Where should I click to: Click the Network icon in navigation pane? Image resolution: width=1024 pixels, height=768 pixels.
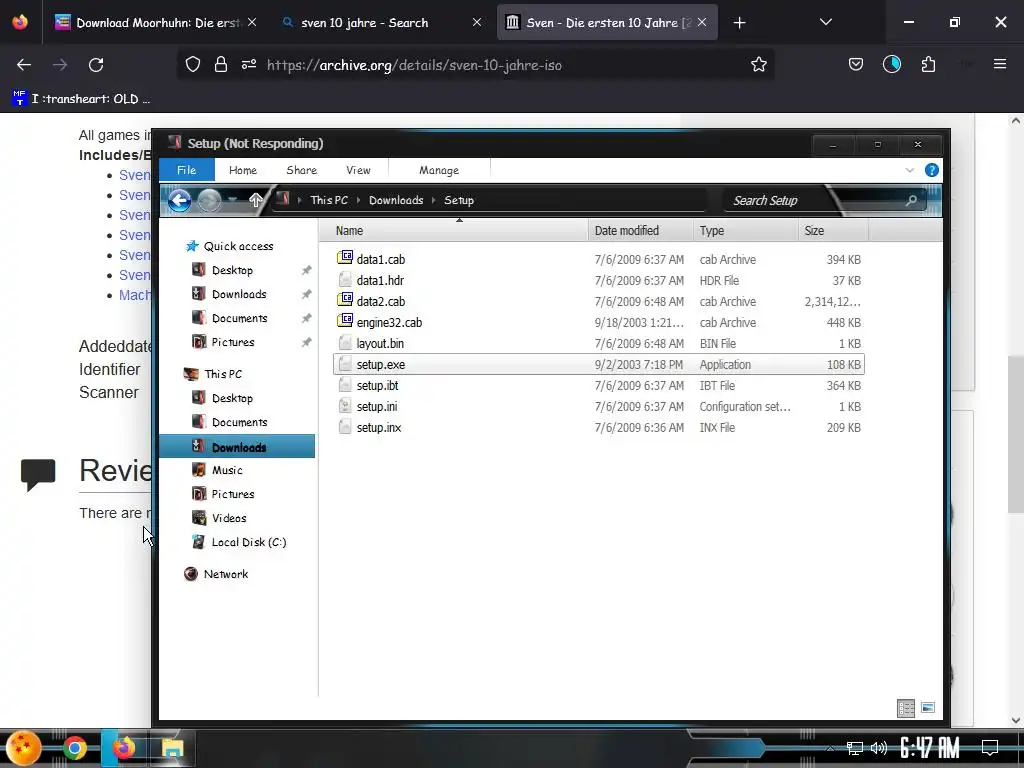tap(191, 574)
